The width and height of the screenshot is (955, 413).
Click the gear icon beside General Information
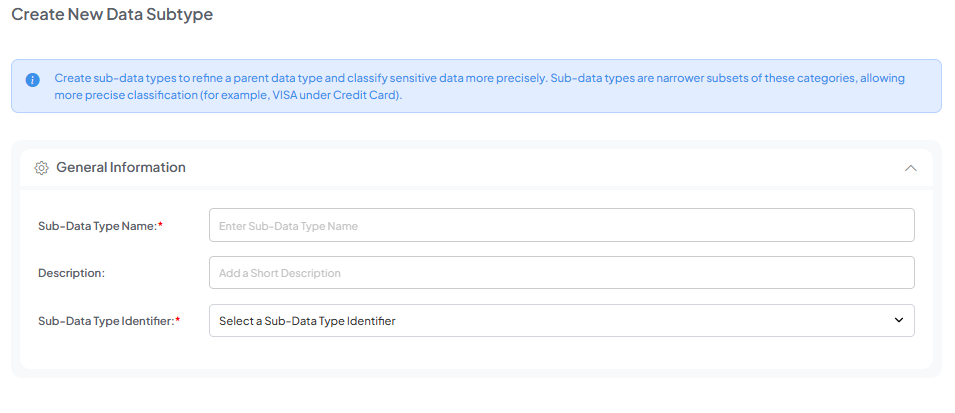(41, 168)
